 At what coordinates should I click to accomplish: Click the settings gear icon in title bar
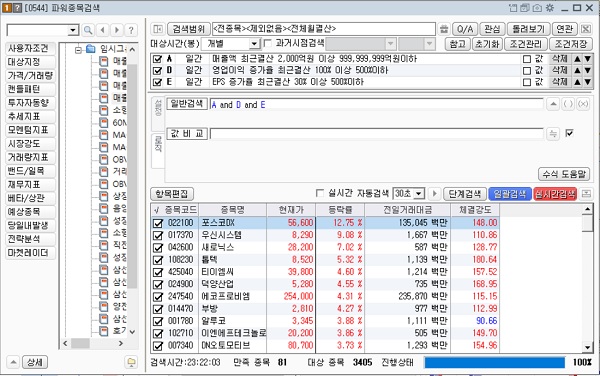(x=550, y=8)
